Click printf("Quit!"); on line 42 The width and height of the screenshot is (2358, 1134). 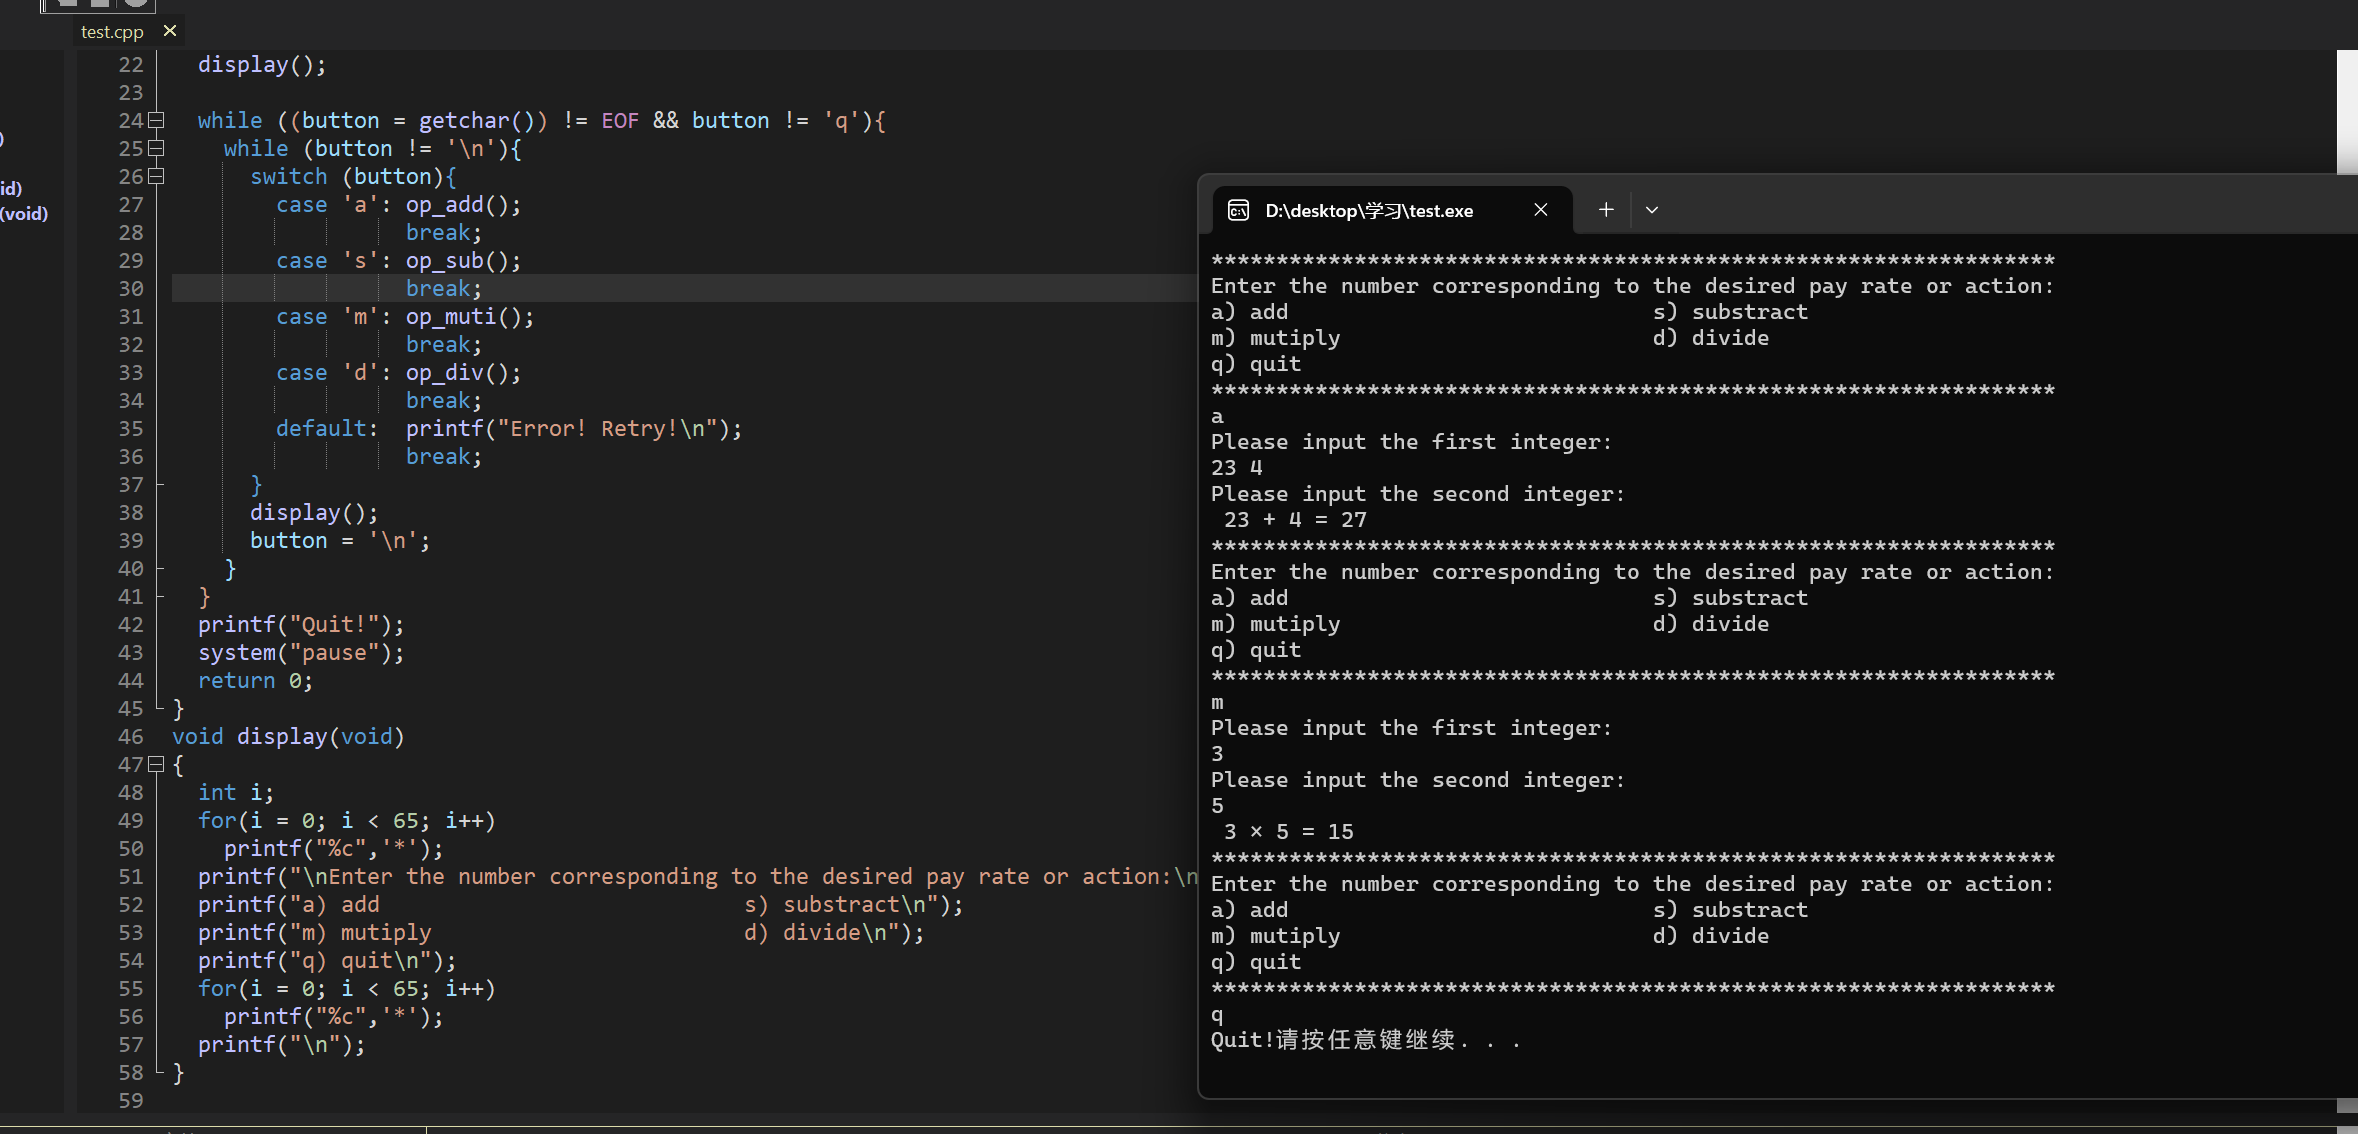(301, 625)
